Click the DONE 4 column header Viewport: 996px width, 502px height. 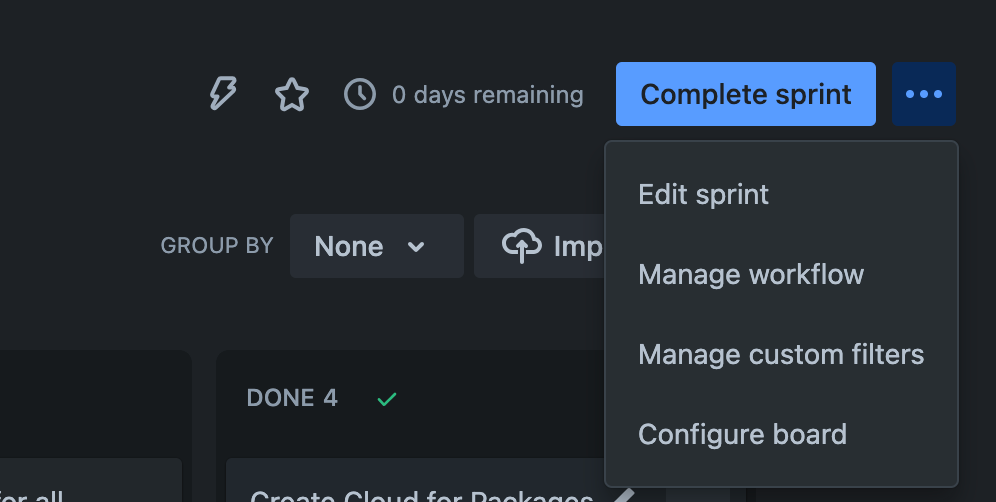(292, 398)
